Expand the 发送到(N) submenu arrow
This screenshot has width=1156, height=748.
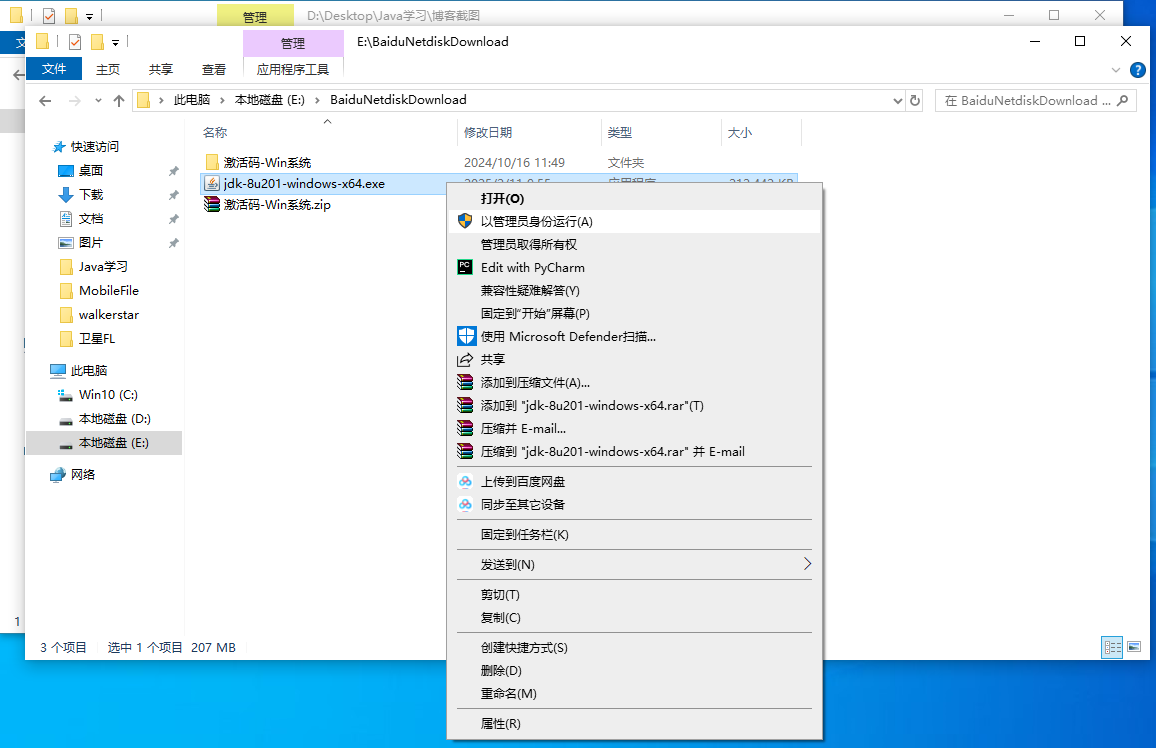[x=807, y=564]
